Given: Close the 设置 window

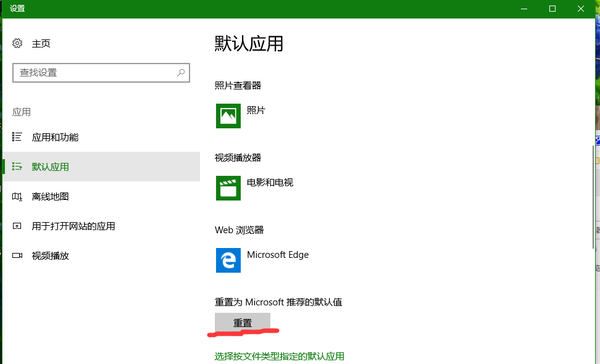Looking at the screenshot, I should pyautogui.click(x=580, y=8).
